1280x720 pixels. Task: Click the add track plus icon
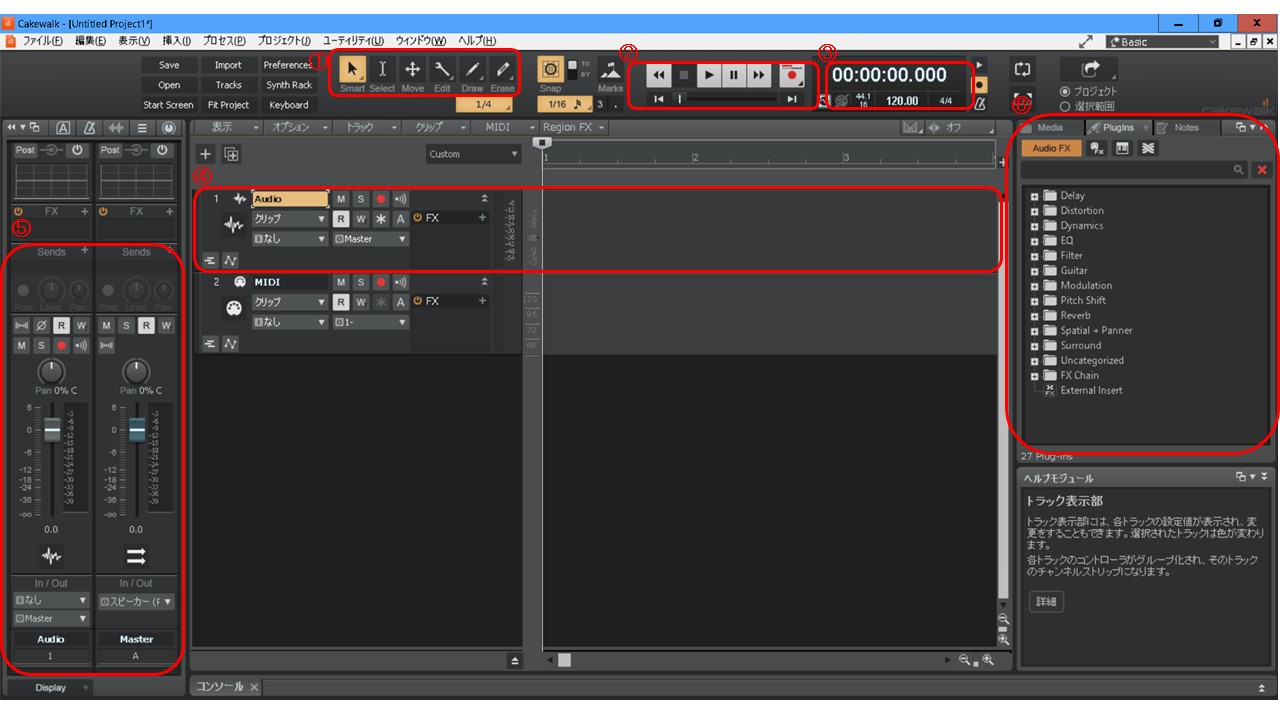tap(206, 154)
